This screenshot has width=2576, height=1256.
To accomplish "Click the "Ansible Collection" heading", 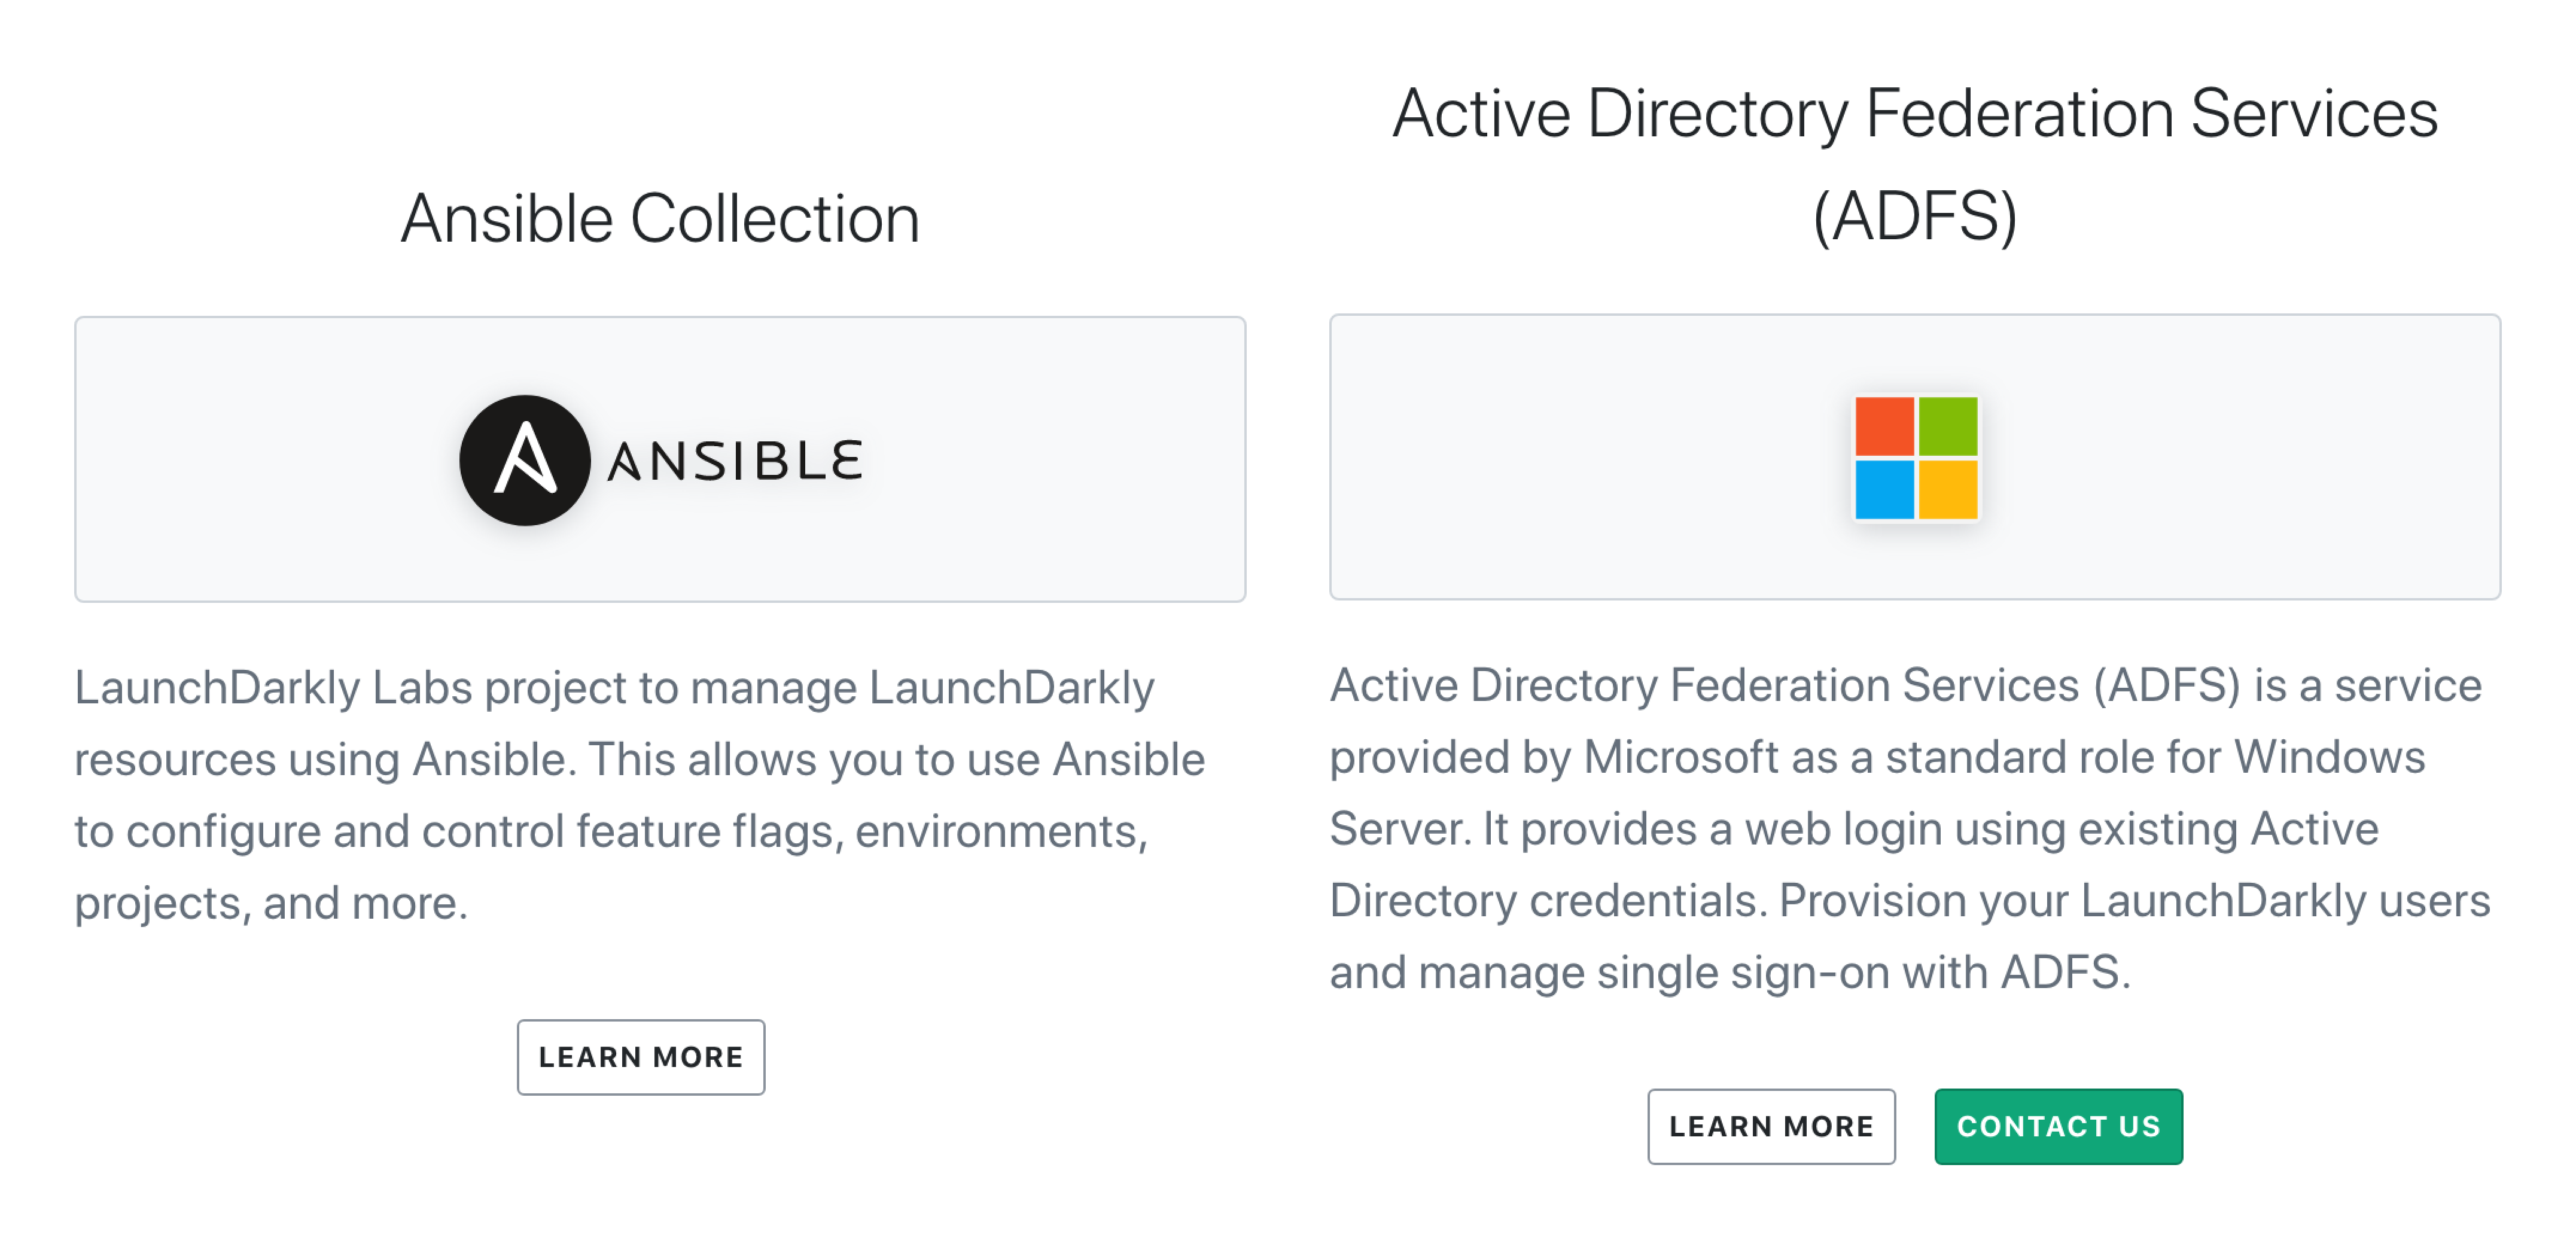I will (660, 218).
